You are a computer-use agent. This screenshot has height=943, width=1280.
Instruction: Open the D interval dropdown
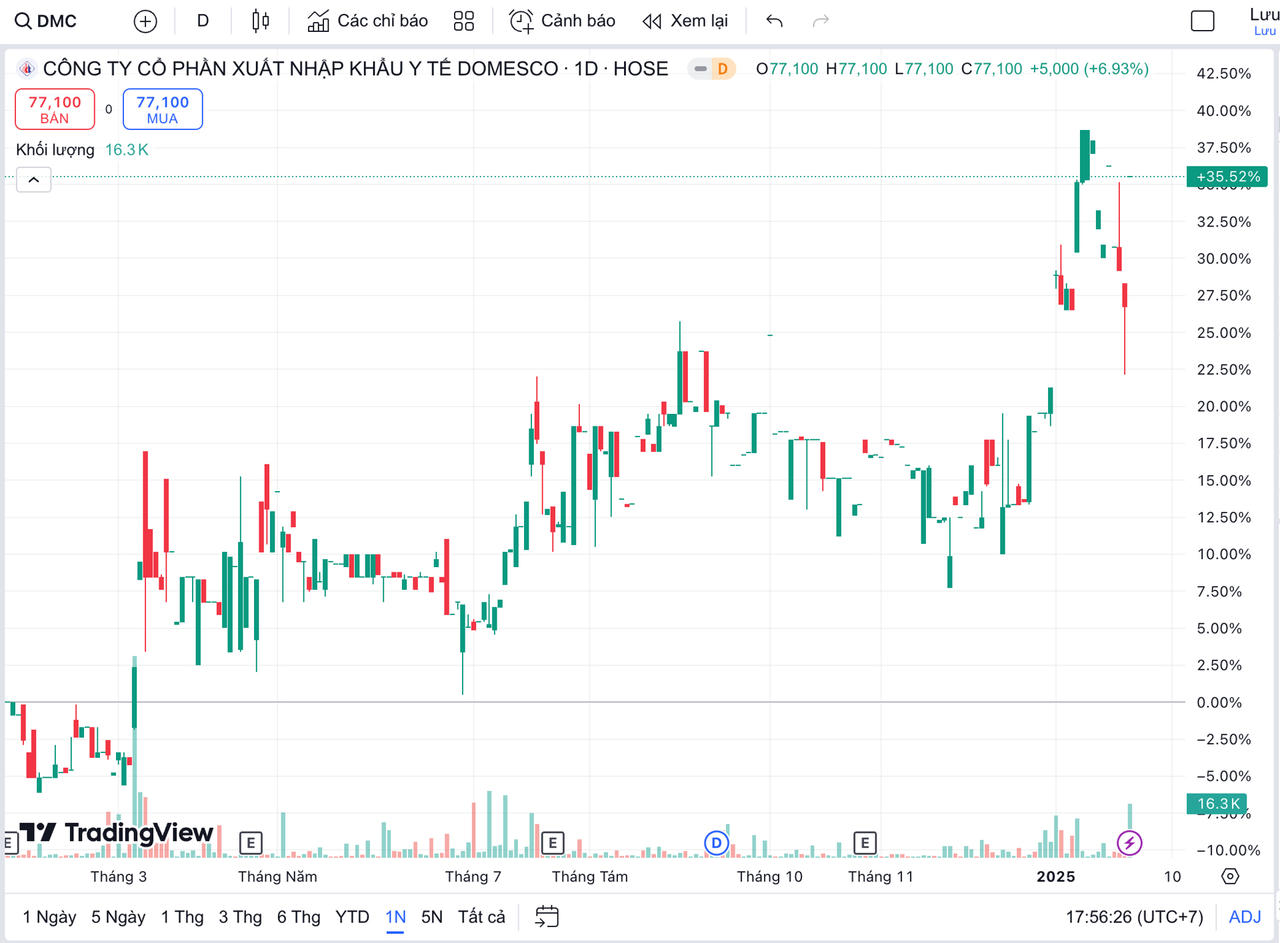[203, 21]
